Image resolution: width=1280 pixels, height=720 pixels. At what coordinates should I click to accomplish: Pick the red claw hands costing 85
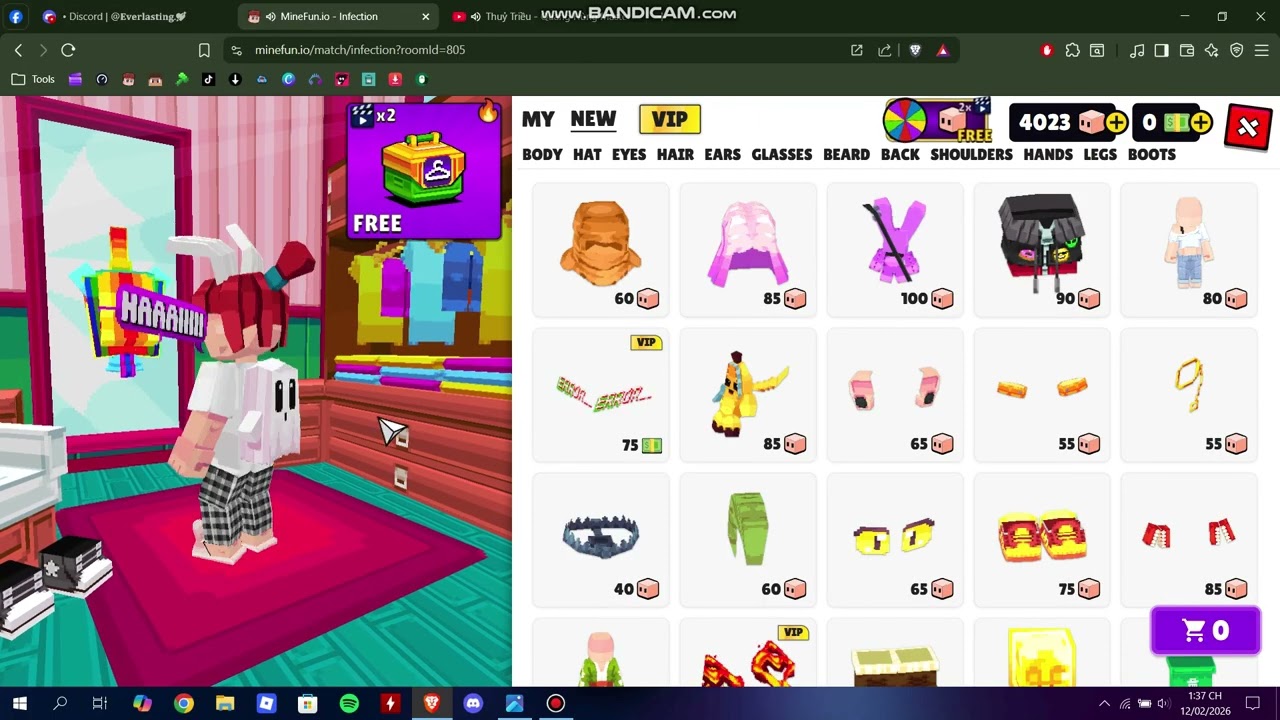tap(1189, 540)
